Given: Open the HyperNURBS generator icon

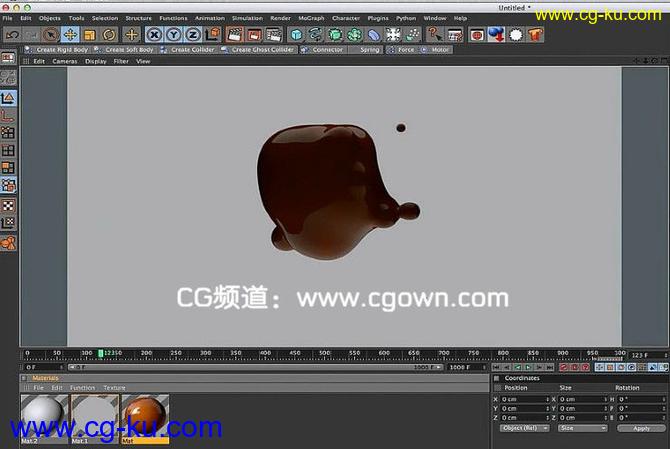Looking at the screenshot, I should click(335, 35).
